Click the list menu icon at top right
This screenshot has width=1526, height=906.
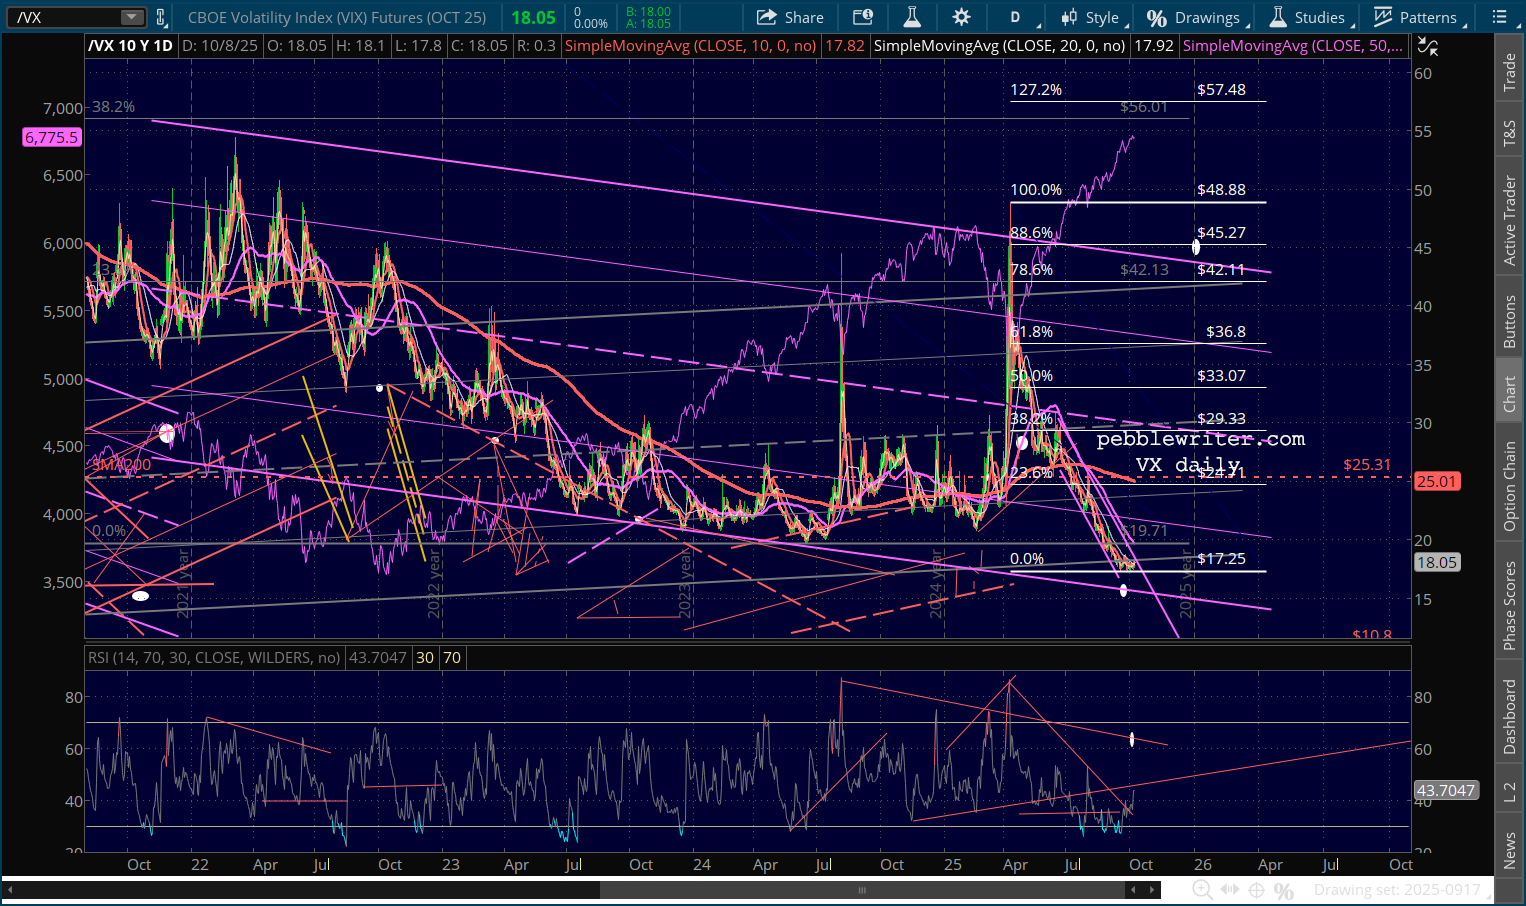pyautogui.click(x=1499, y=17)
